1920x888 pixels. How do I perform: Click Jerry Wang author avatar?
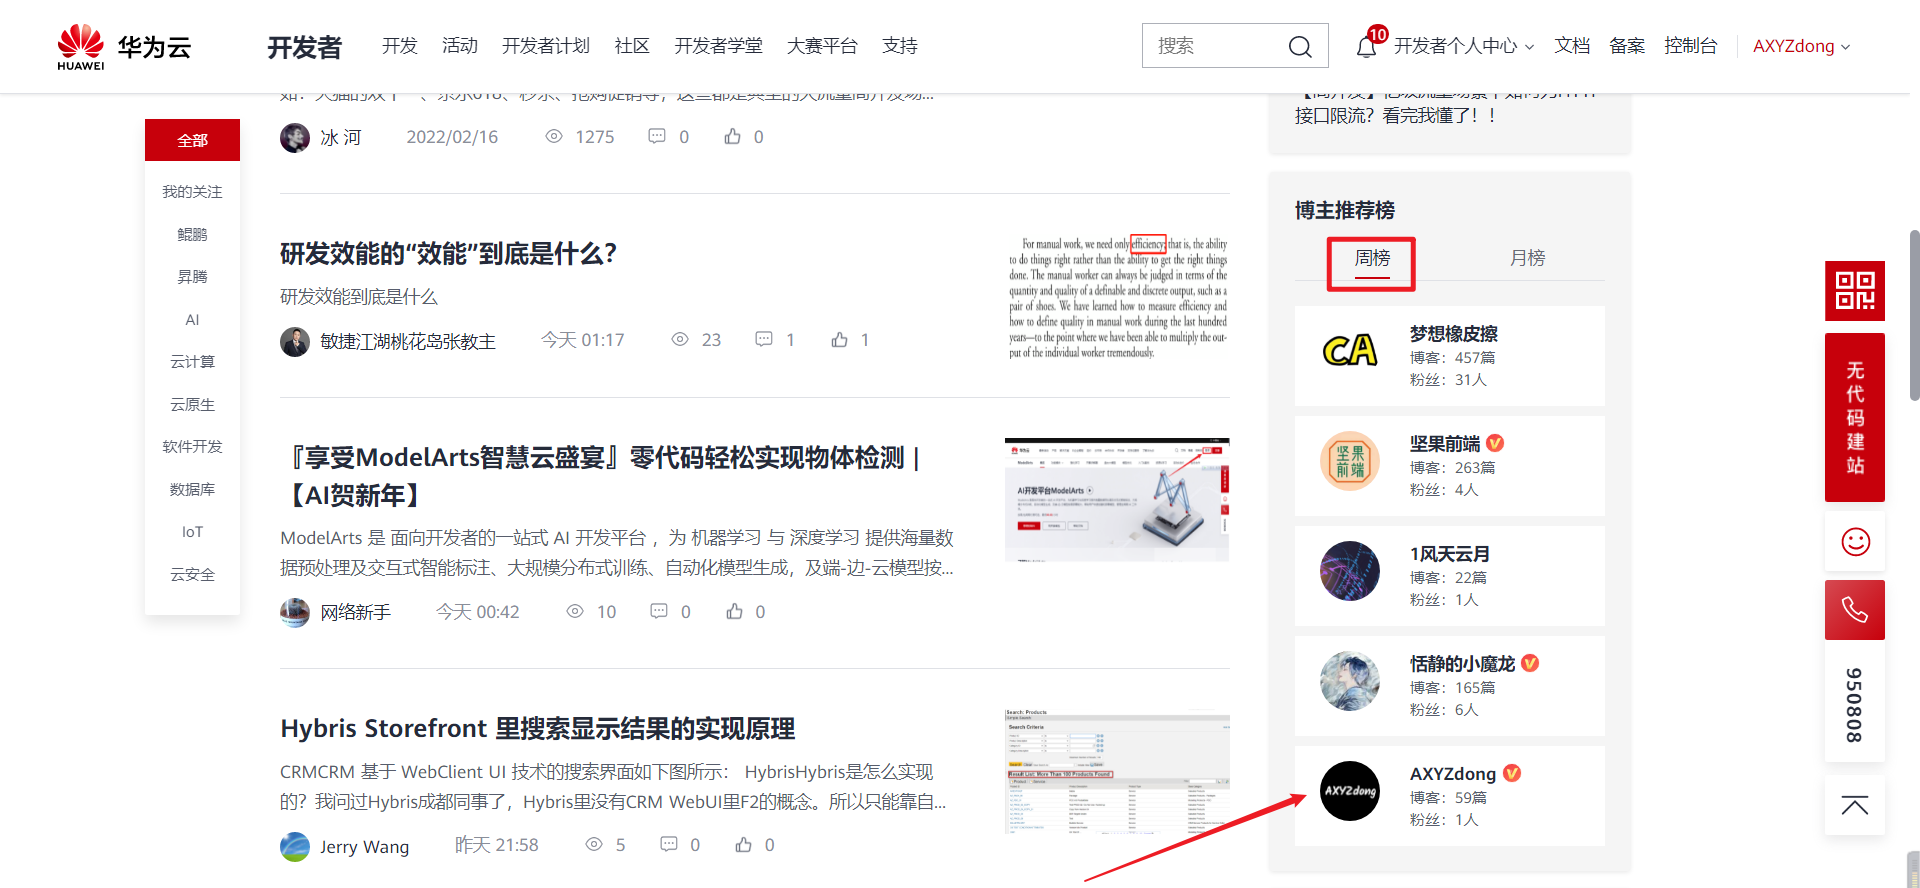click(295, 847)
